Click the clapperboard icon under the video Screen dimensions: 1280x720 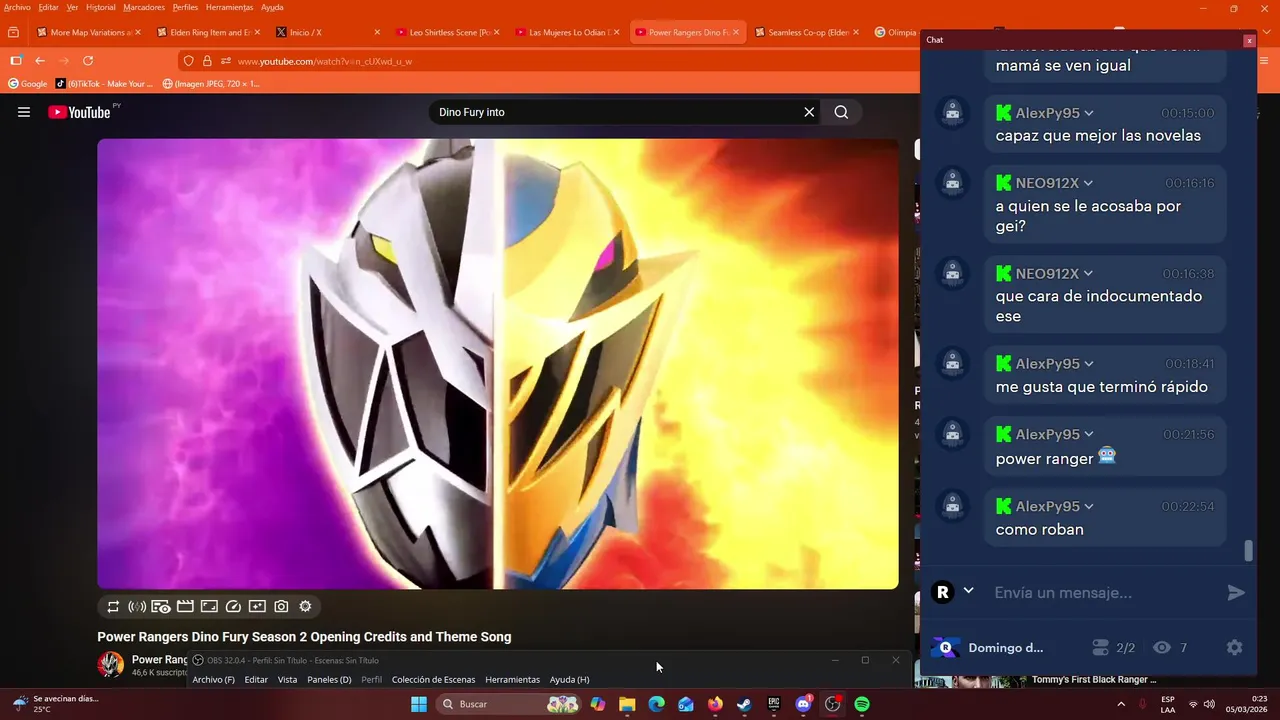point(185,606)
